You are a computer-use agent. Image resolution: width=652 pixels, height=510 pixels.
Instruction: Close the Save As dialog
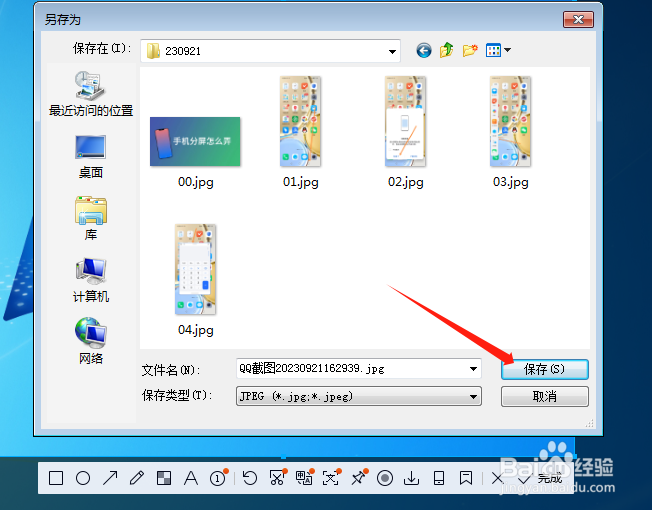coord(578,20)
